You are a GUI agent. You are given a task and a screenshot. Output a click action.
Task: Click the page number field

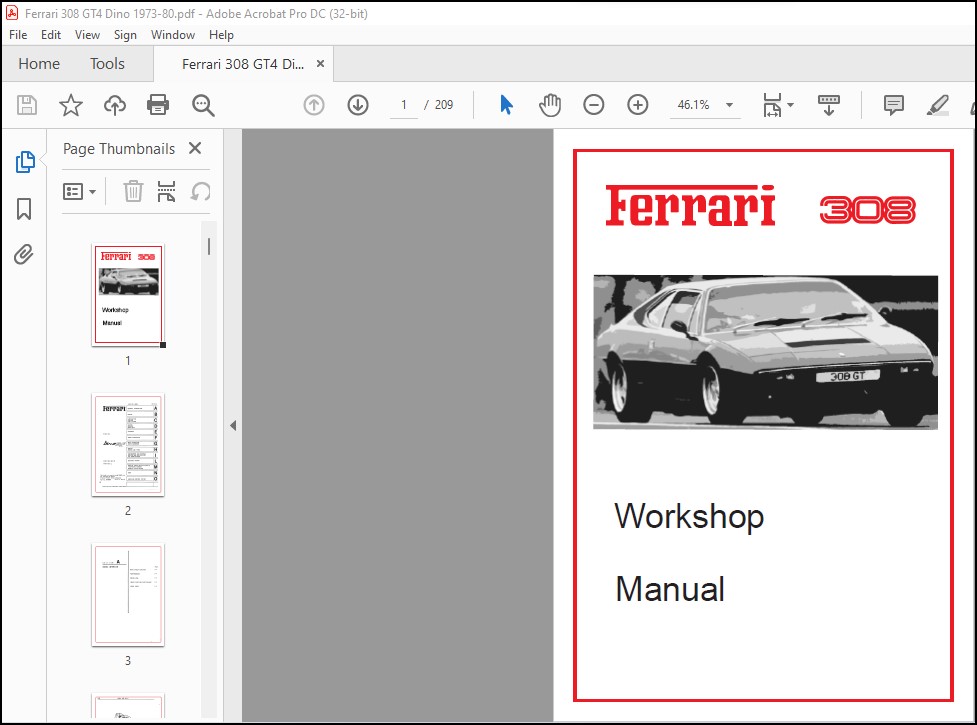tap(404, 105)
